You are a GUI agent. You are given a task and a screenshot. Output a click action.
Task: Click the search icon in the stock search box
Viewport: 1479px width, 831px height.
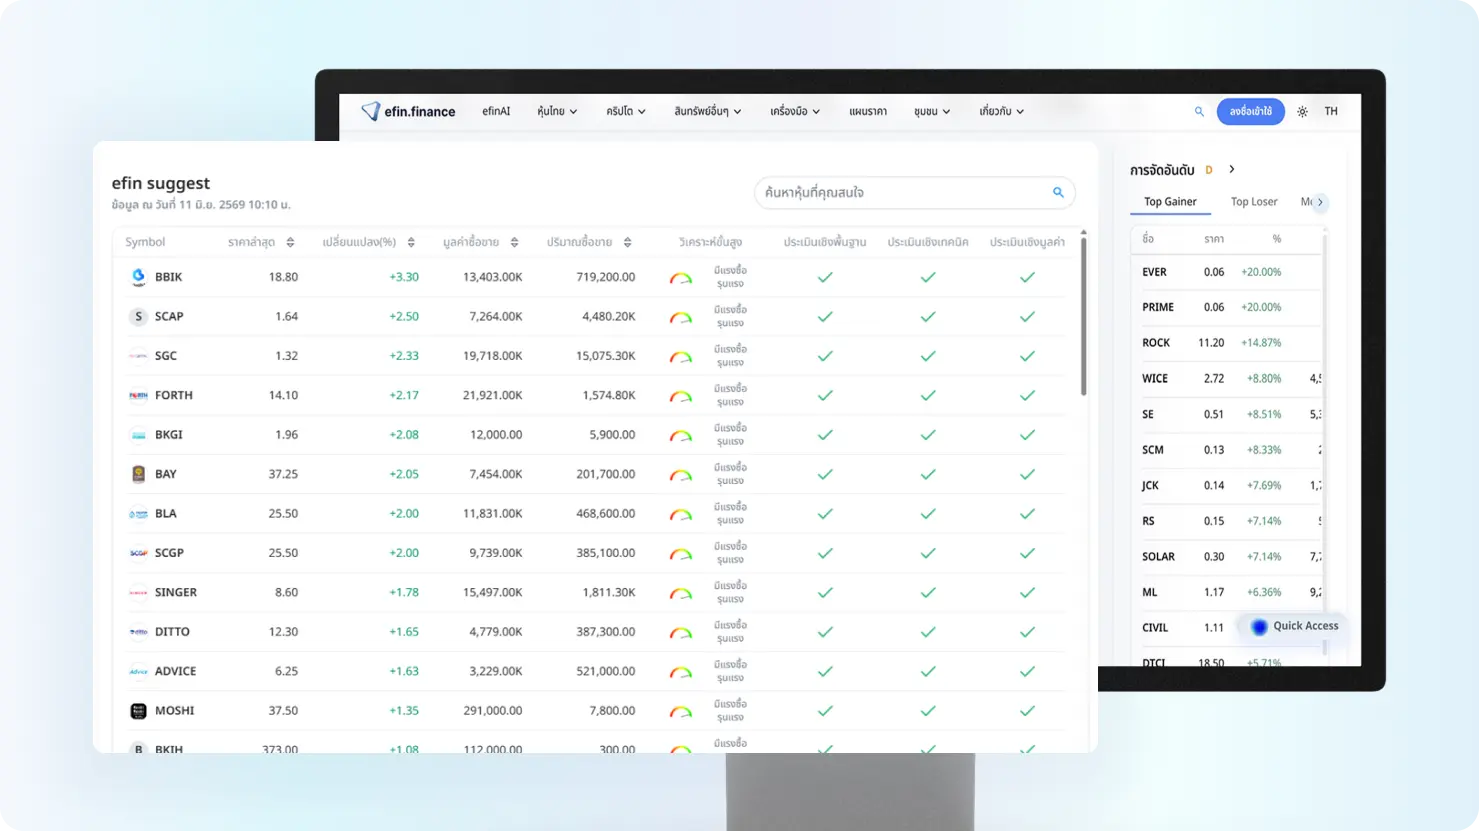coord(1058,192)
